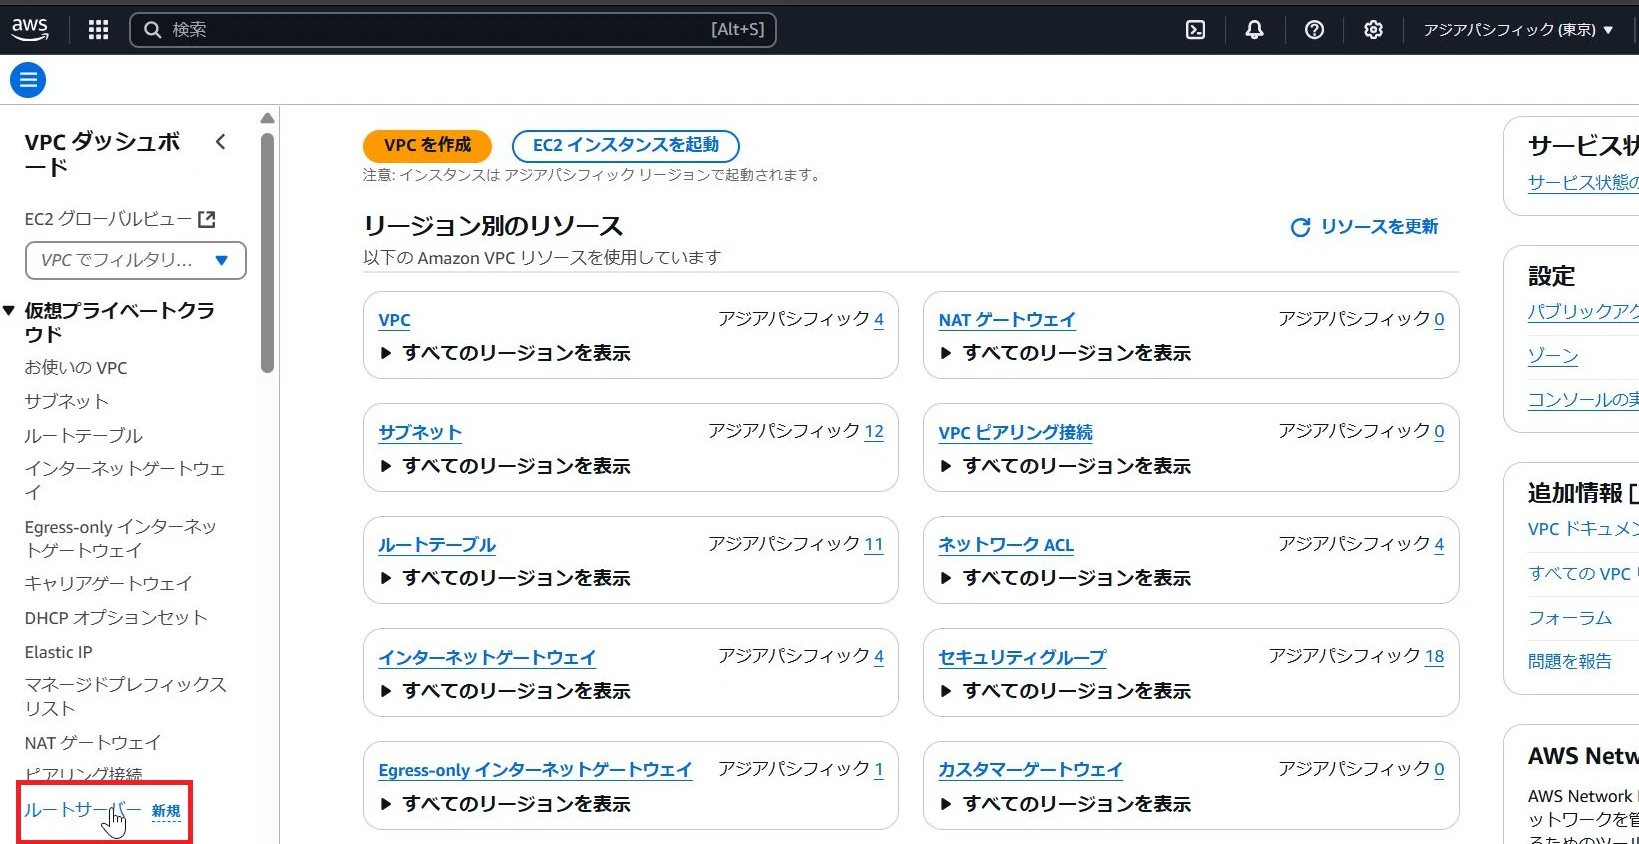Expand すべてのリージョンを表示 under インターネットゲートウェイ card
1639x844 pixels.
506,691
